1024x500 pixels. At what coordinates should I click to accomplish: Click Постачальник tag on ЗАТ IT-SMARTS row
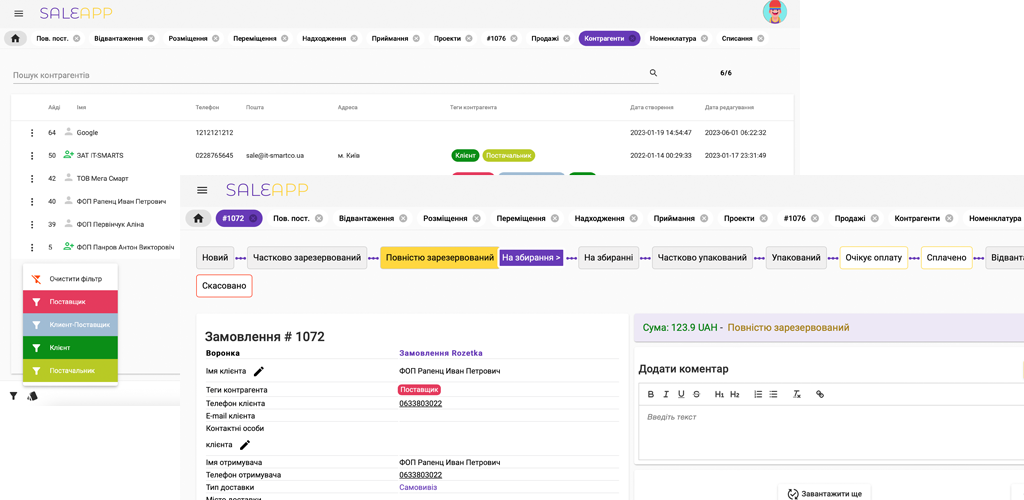[x=509, y=155]
